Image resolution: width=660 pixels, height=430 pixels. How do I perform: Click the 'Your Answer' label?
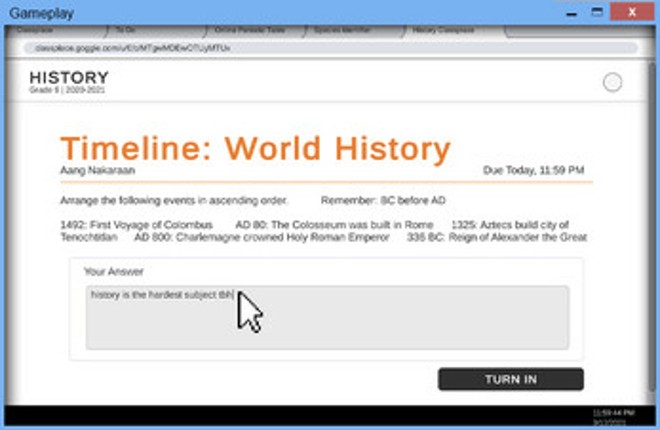114,271
